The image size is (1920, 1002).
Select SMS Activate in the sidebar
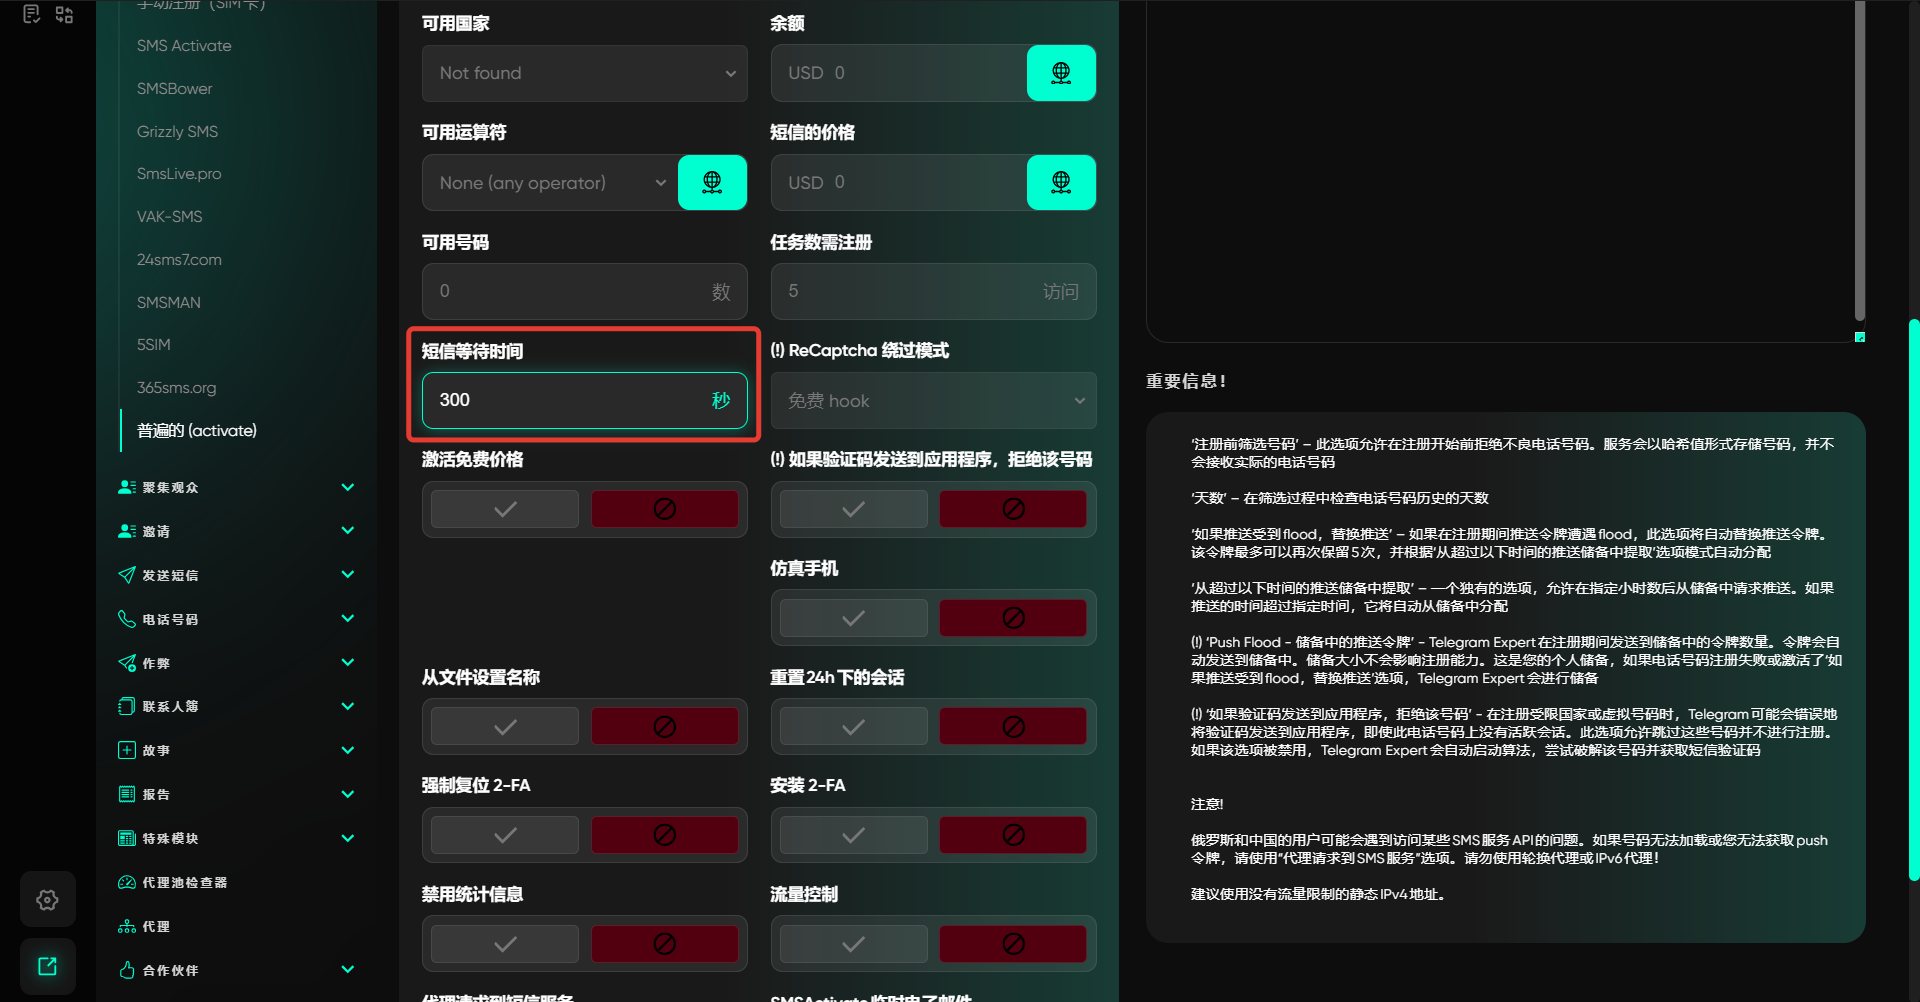(184, 46)
